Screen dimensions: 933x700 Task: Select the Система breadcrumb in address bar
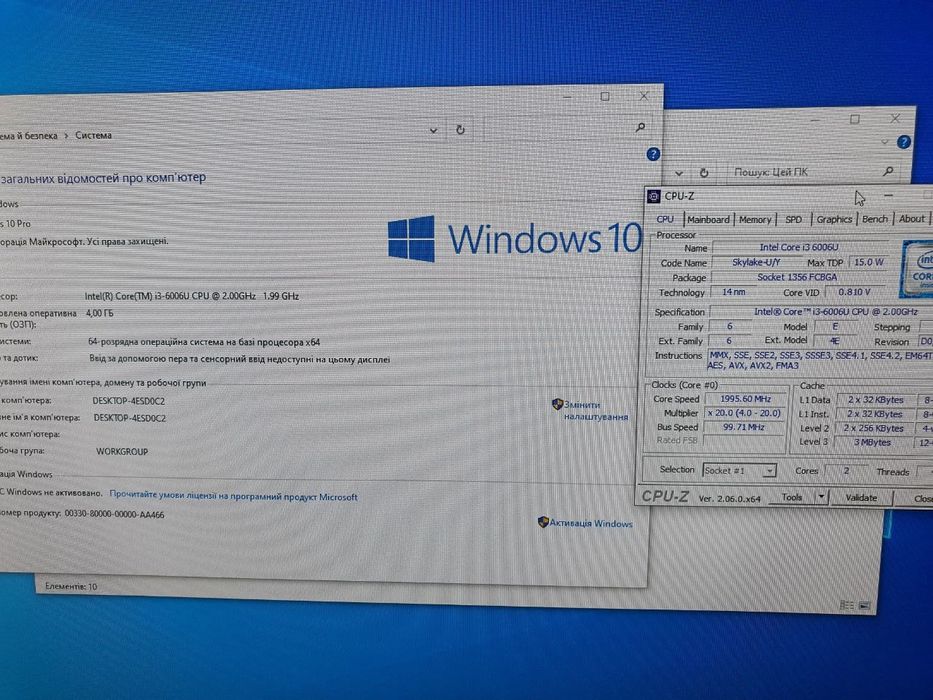point(93,135)
